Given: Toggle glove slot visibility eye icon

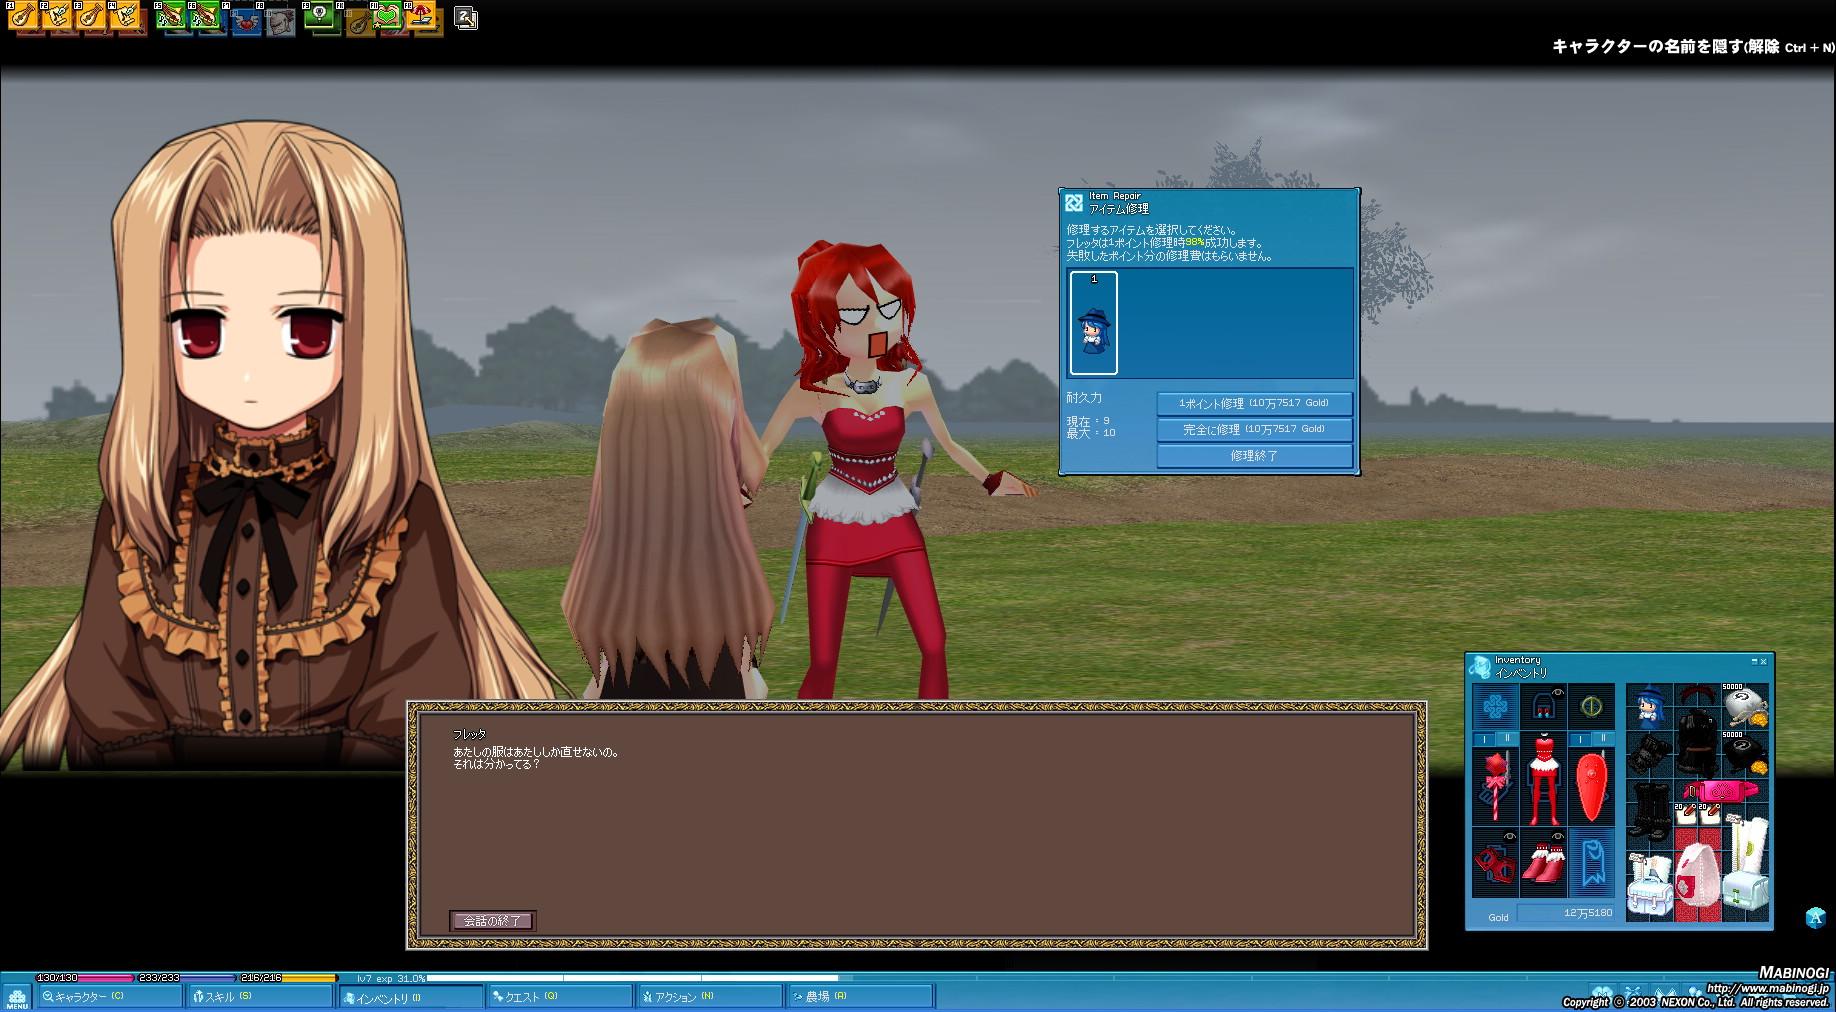Looking at the screenshot, I should (1509, 835).
